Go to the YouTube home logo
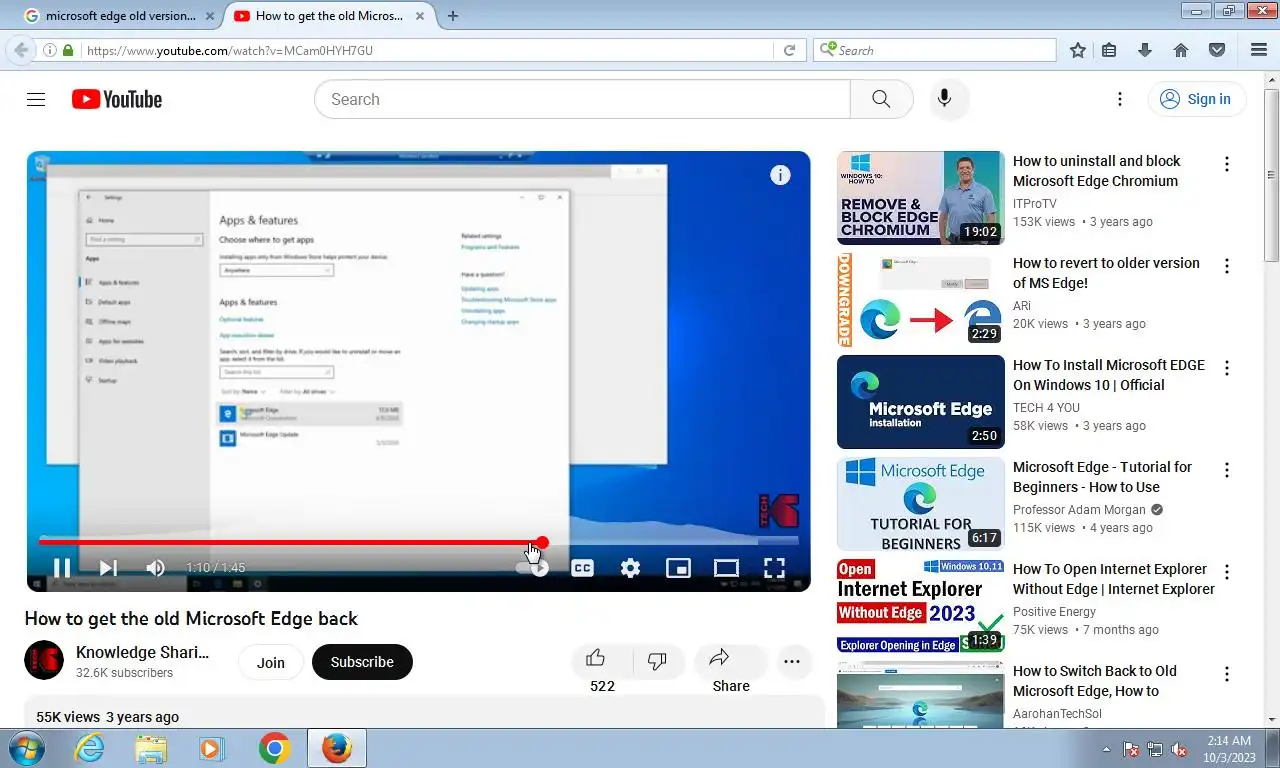The height and width of the screenshot is (768, 1280). (x=117, y=99)
